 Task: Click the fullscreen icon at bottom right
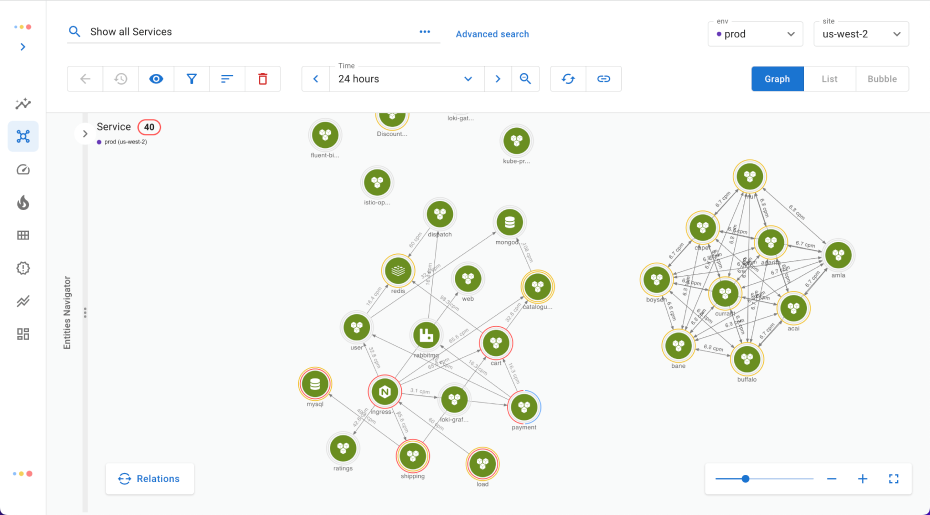pyautogui.click(x=894, y=479)
